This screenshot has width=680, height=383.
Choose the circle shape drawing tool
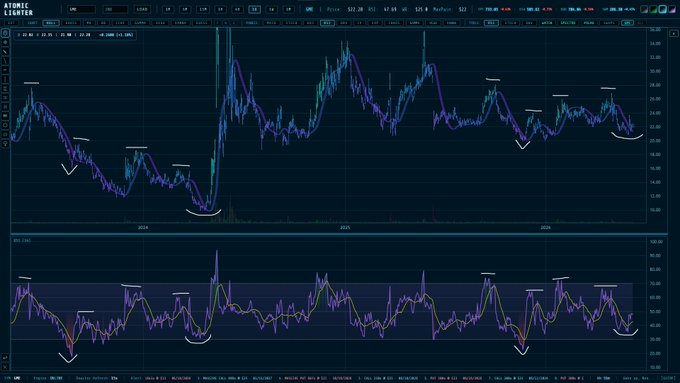pos(5,125)
